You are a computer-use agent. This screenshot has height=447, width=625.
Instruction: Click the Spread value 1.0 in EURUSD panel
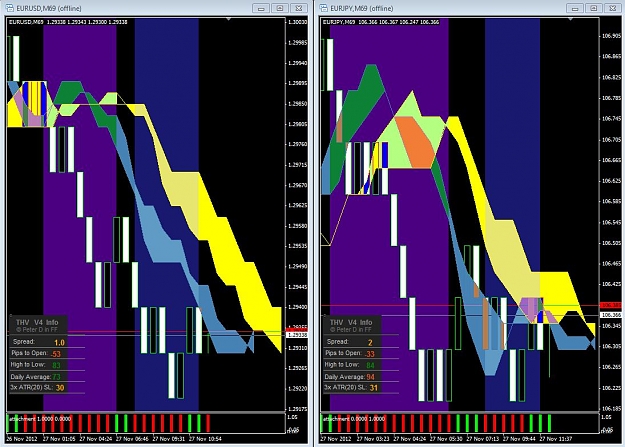[59, 343]
